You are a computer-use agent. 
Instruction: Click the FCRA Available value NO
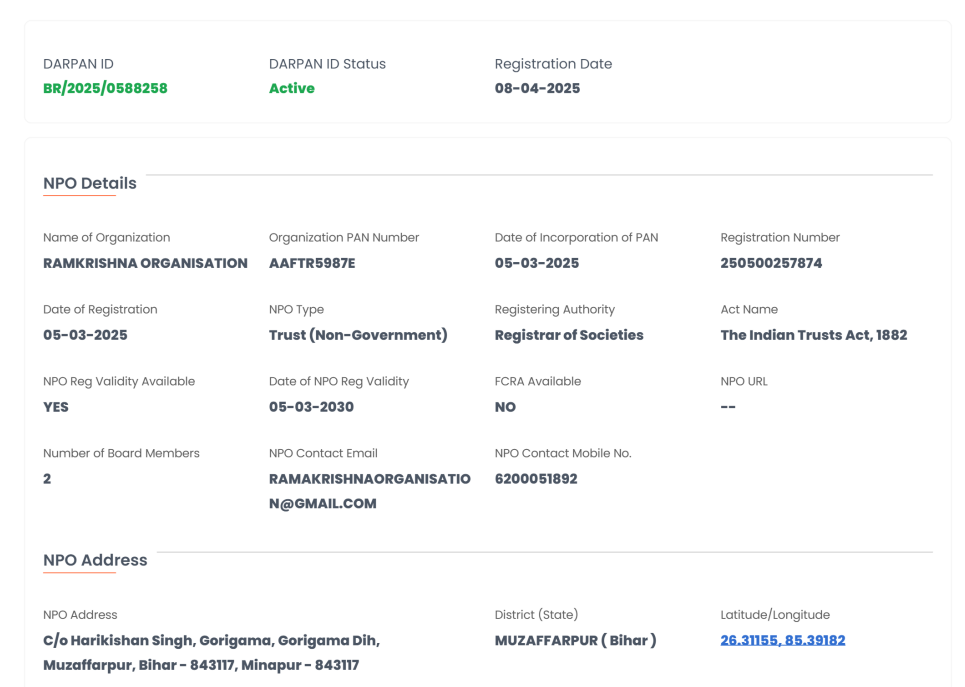(x=505, y=407)
